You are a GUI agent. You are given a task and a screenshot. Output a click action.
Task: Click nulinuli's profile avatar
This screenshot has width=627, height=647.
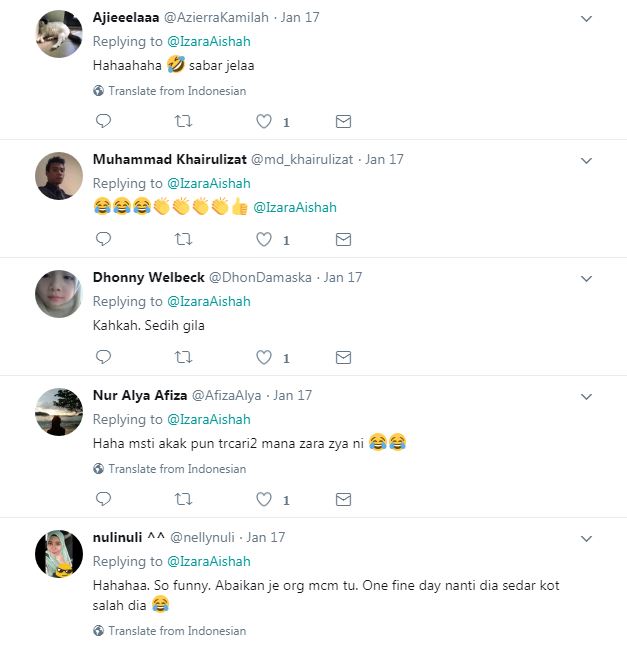point(59,553)
